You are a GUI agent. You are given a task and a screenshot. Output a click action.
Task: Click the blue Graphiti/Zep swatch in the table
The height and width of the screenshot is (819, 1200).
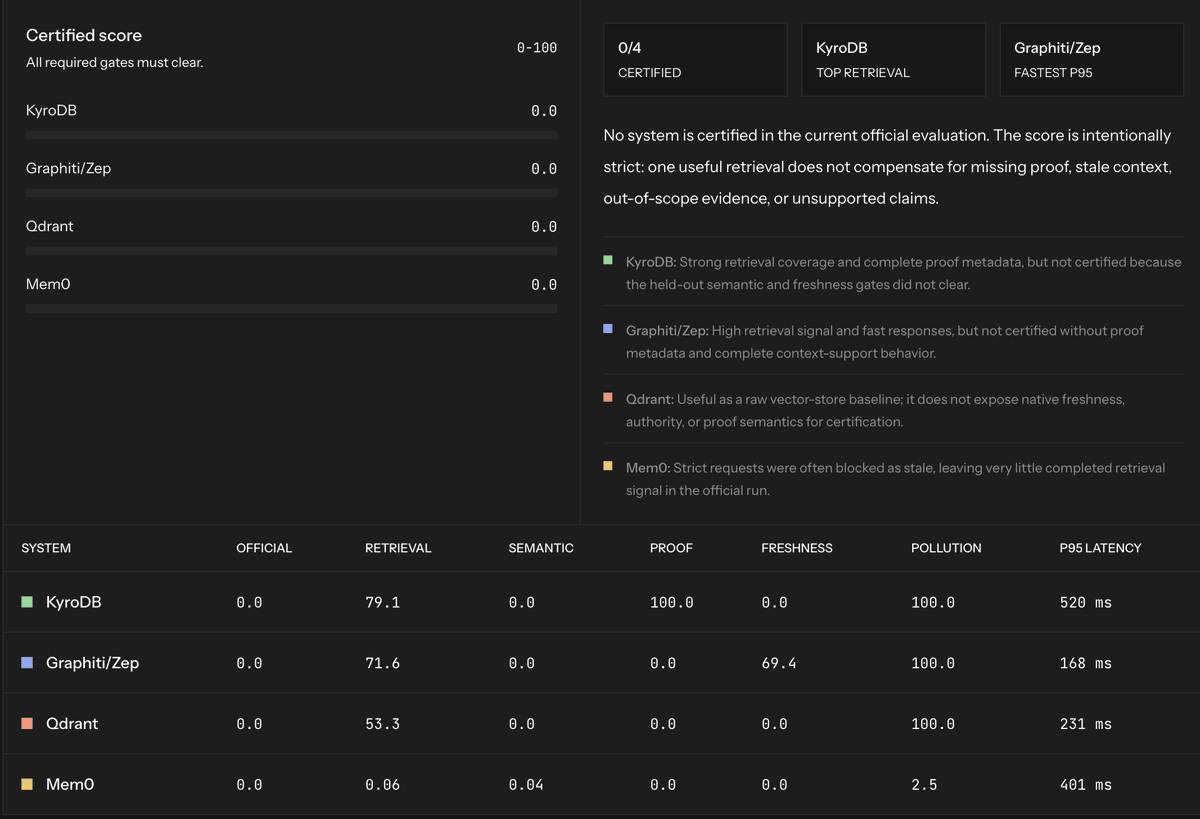[x=27, y=663]
